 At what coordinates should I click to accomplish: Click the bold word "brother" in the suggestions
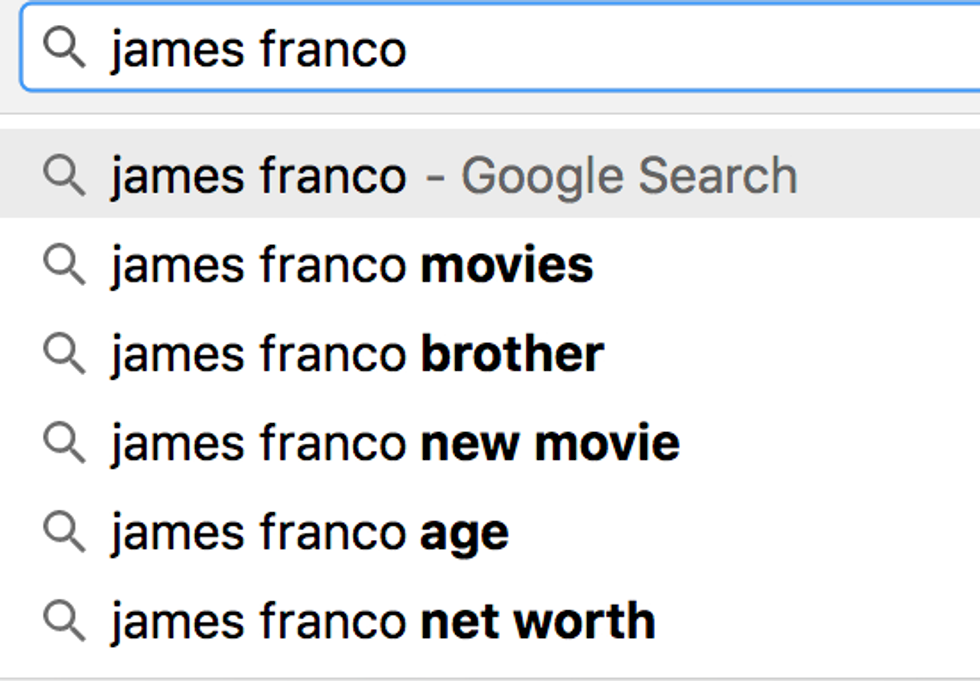click(x=512, y=354)
